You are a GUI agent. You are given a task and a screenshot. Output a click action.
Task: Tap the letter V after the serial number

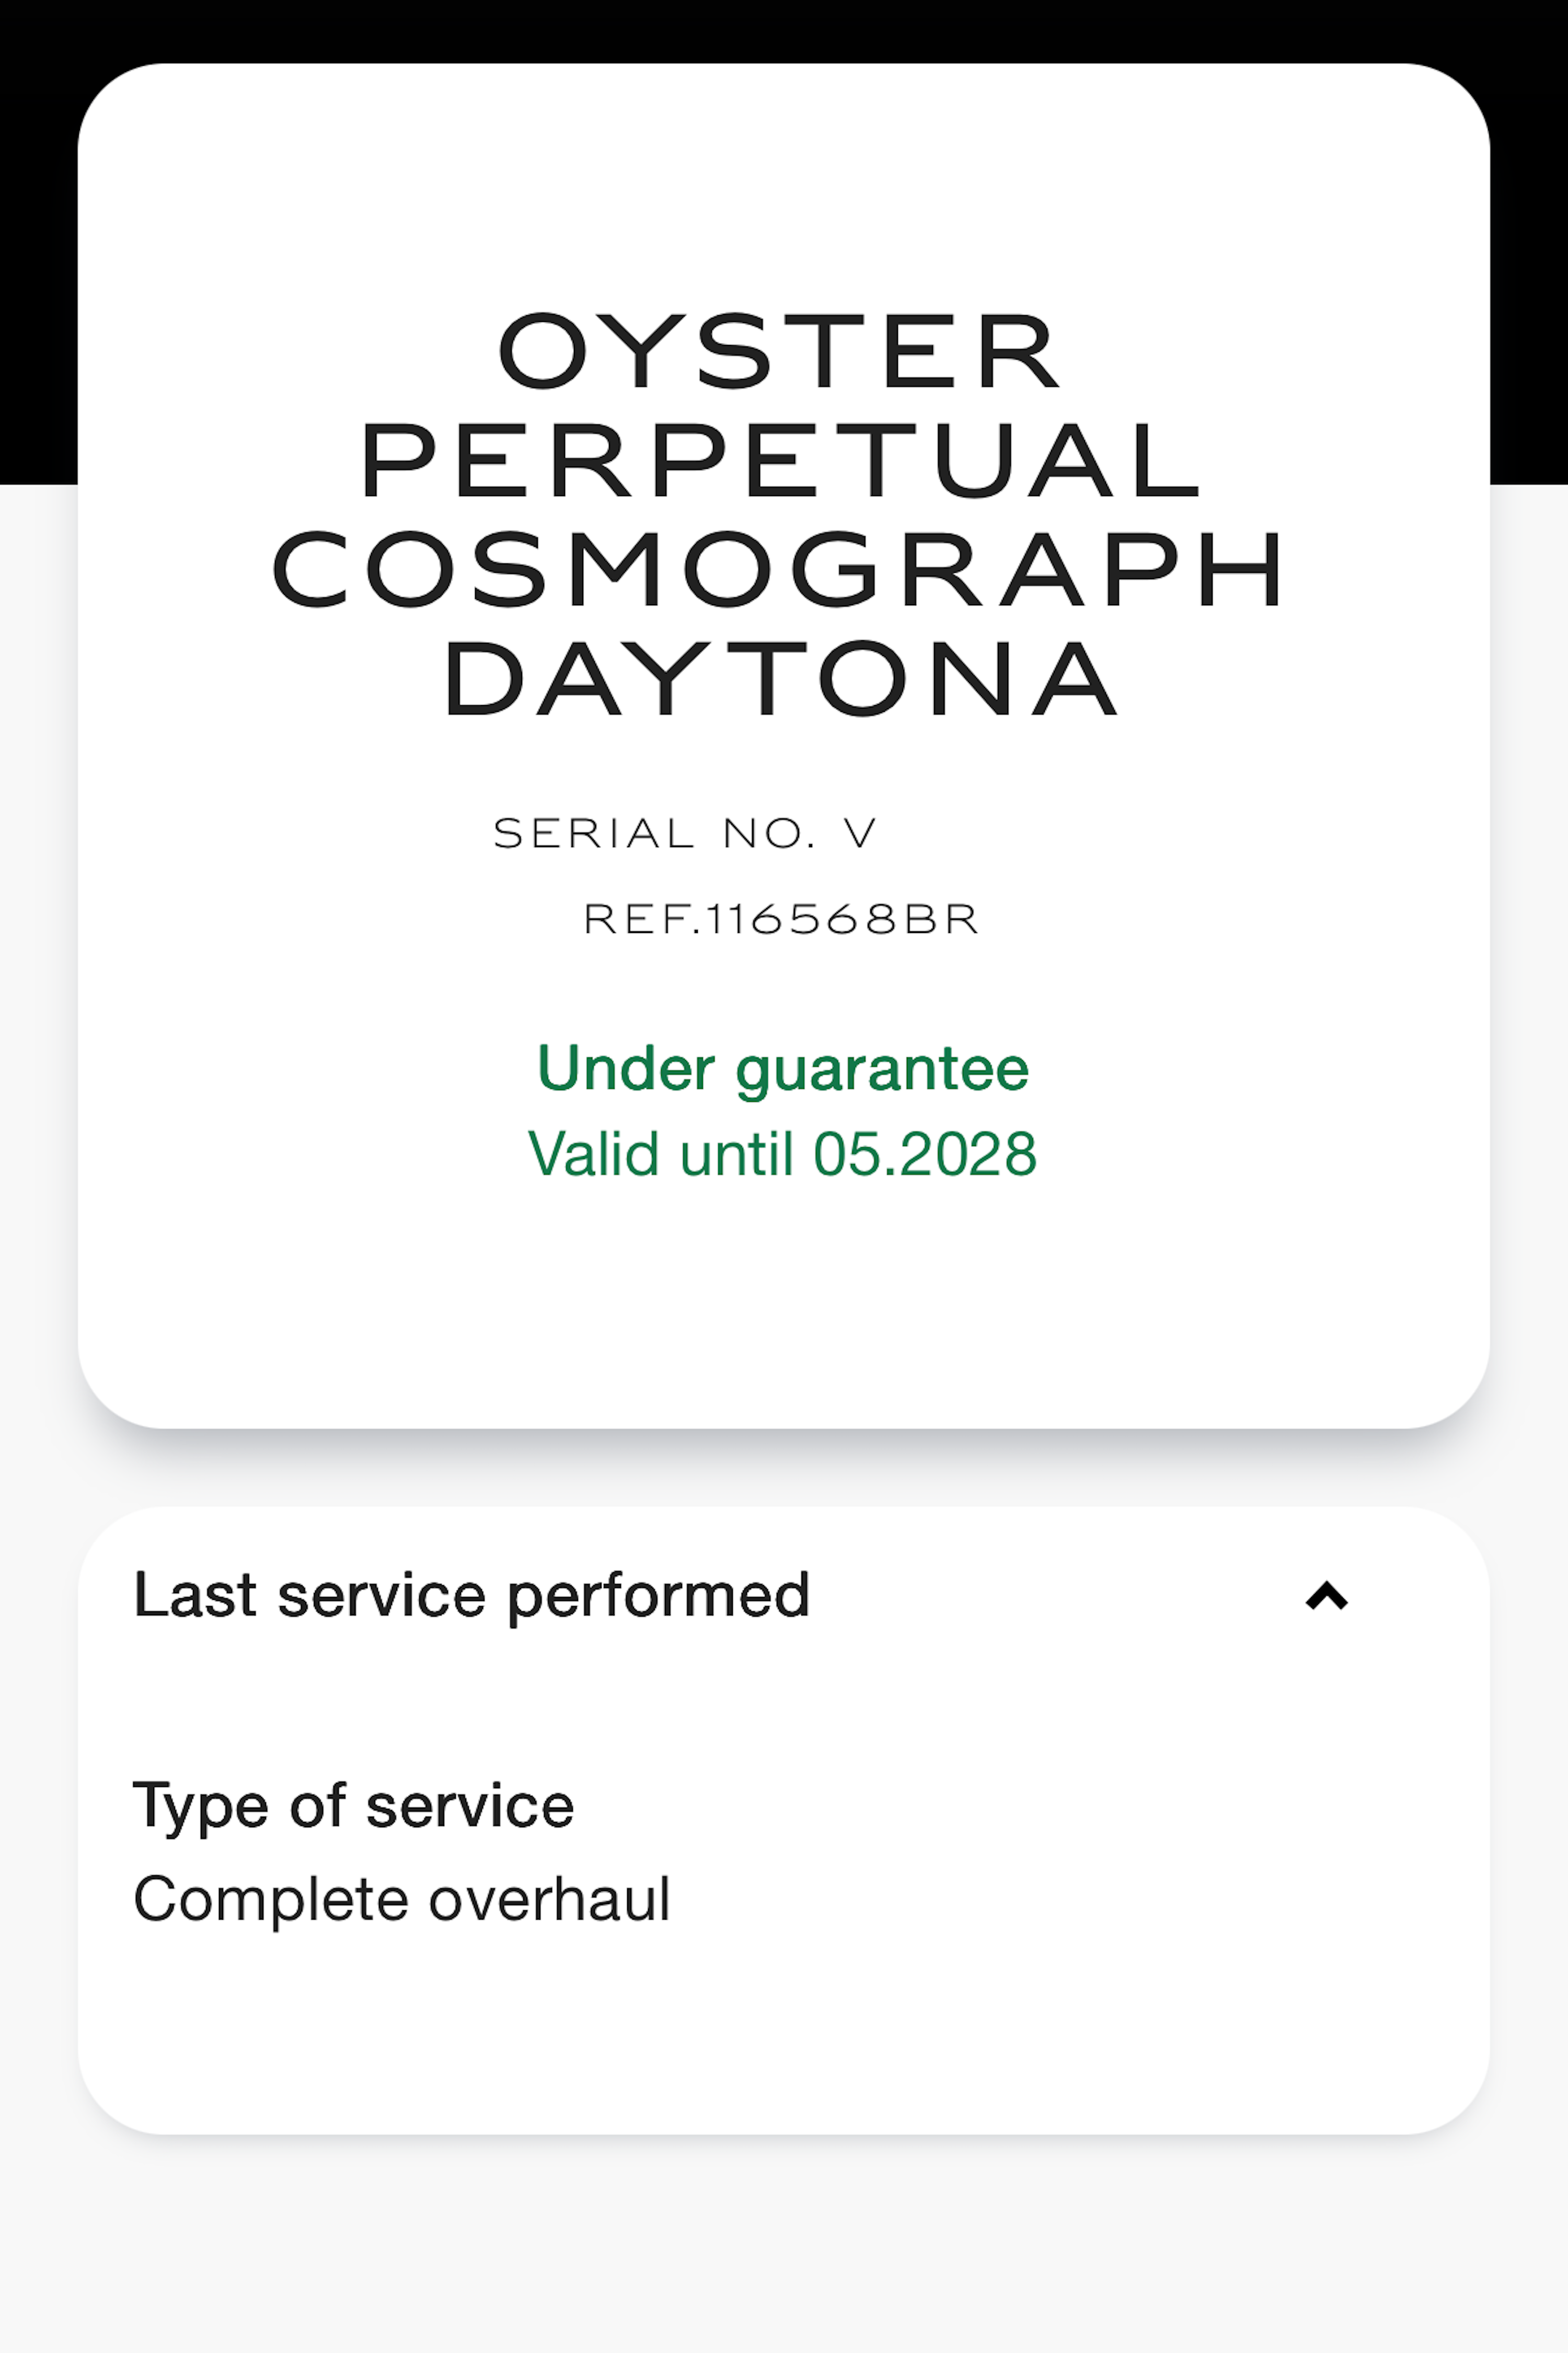point(860,833)
